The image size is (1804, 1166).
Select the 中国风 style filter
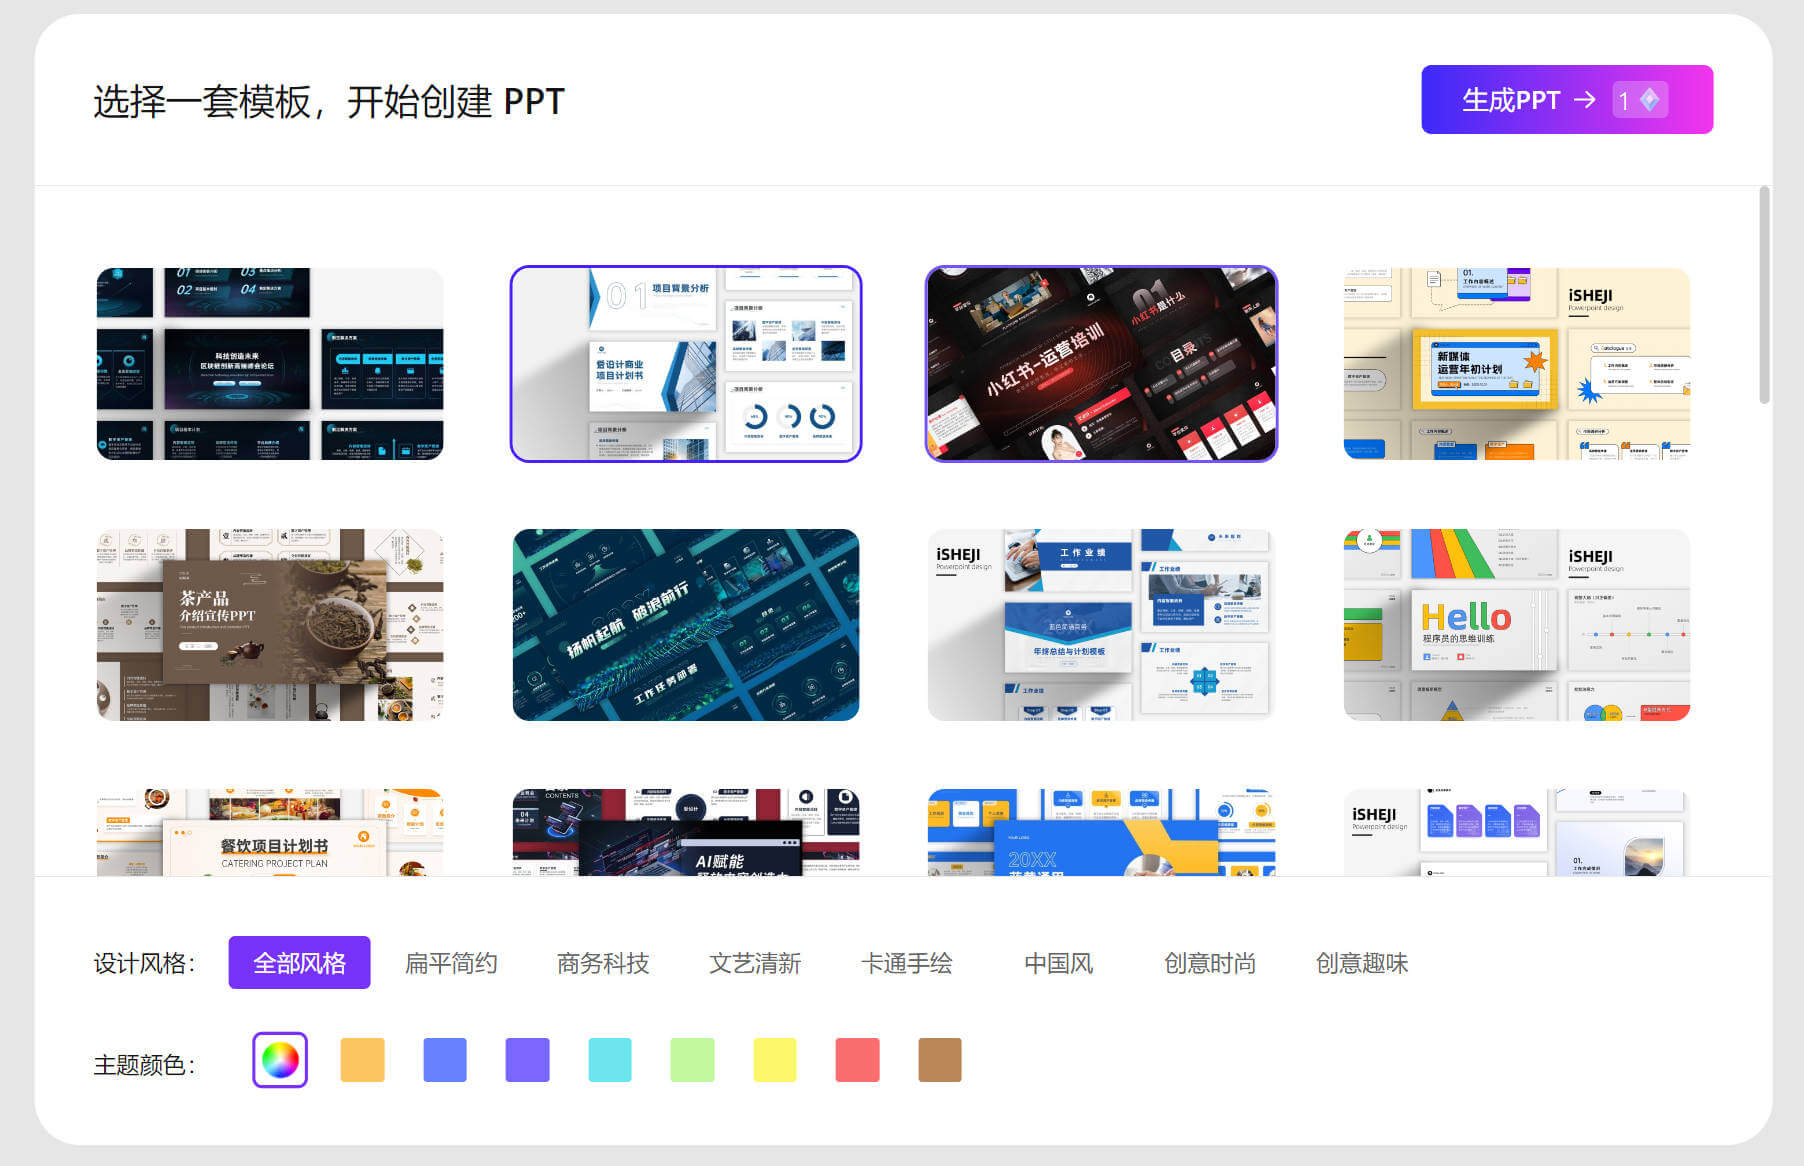[x=1058, y=963]
